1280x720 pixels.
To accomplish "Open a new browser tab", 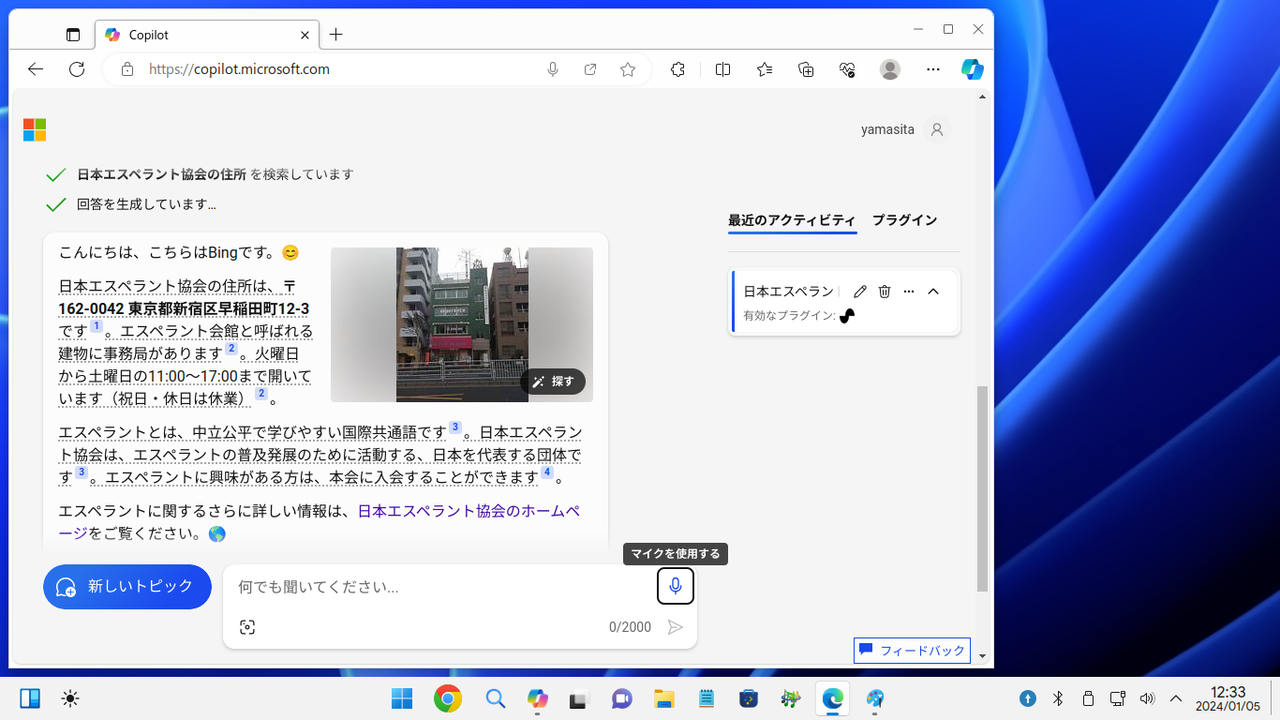I will (336, 34).
